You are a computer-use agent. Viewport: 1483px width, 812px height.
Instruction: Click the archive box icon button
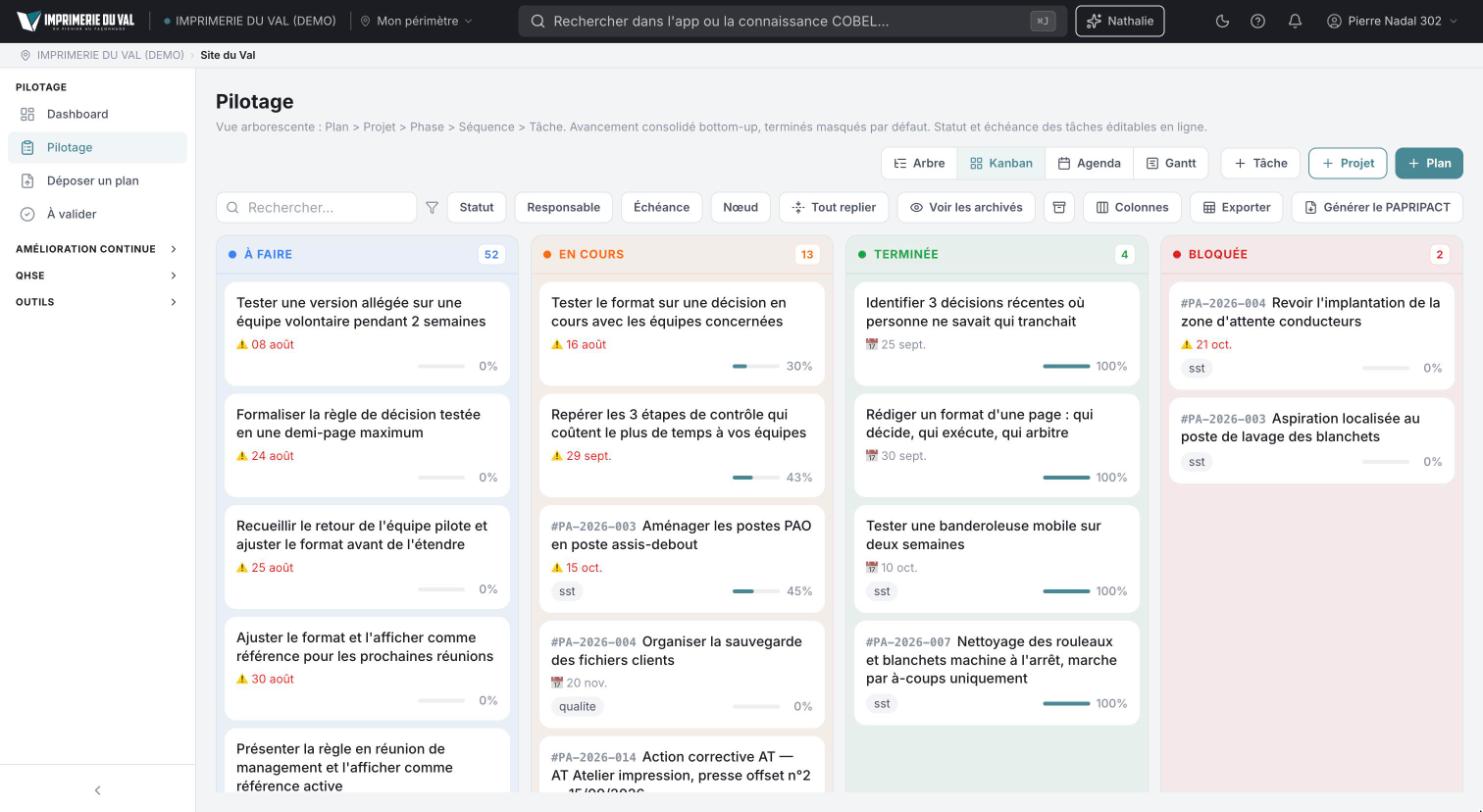(1059, 207)
